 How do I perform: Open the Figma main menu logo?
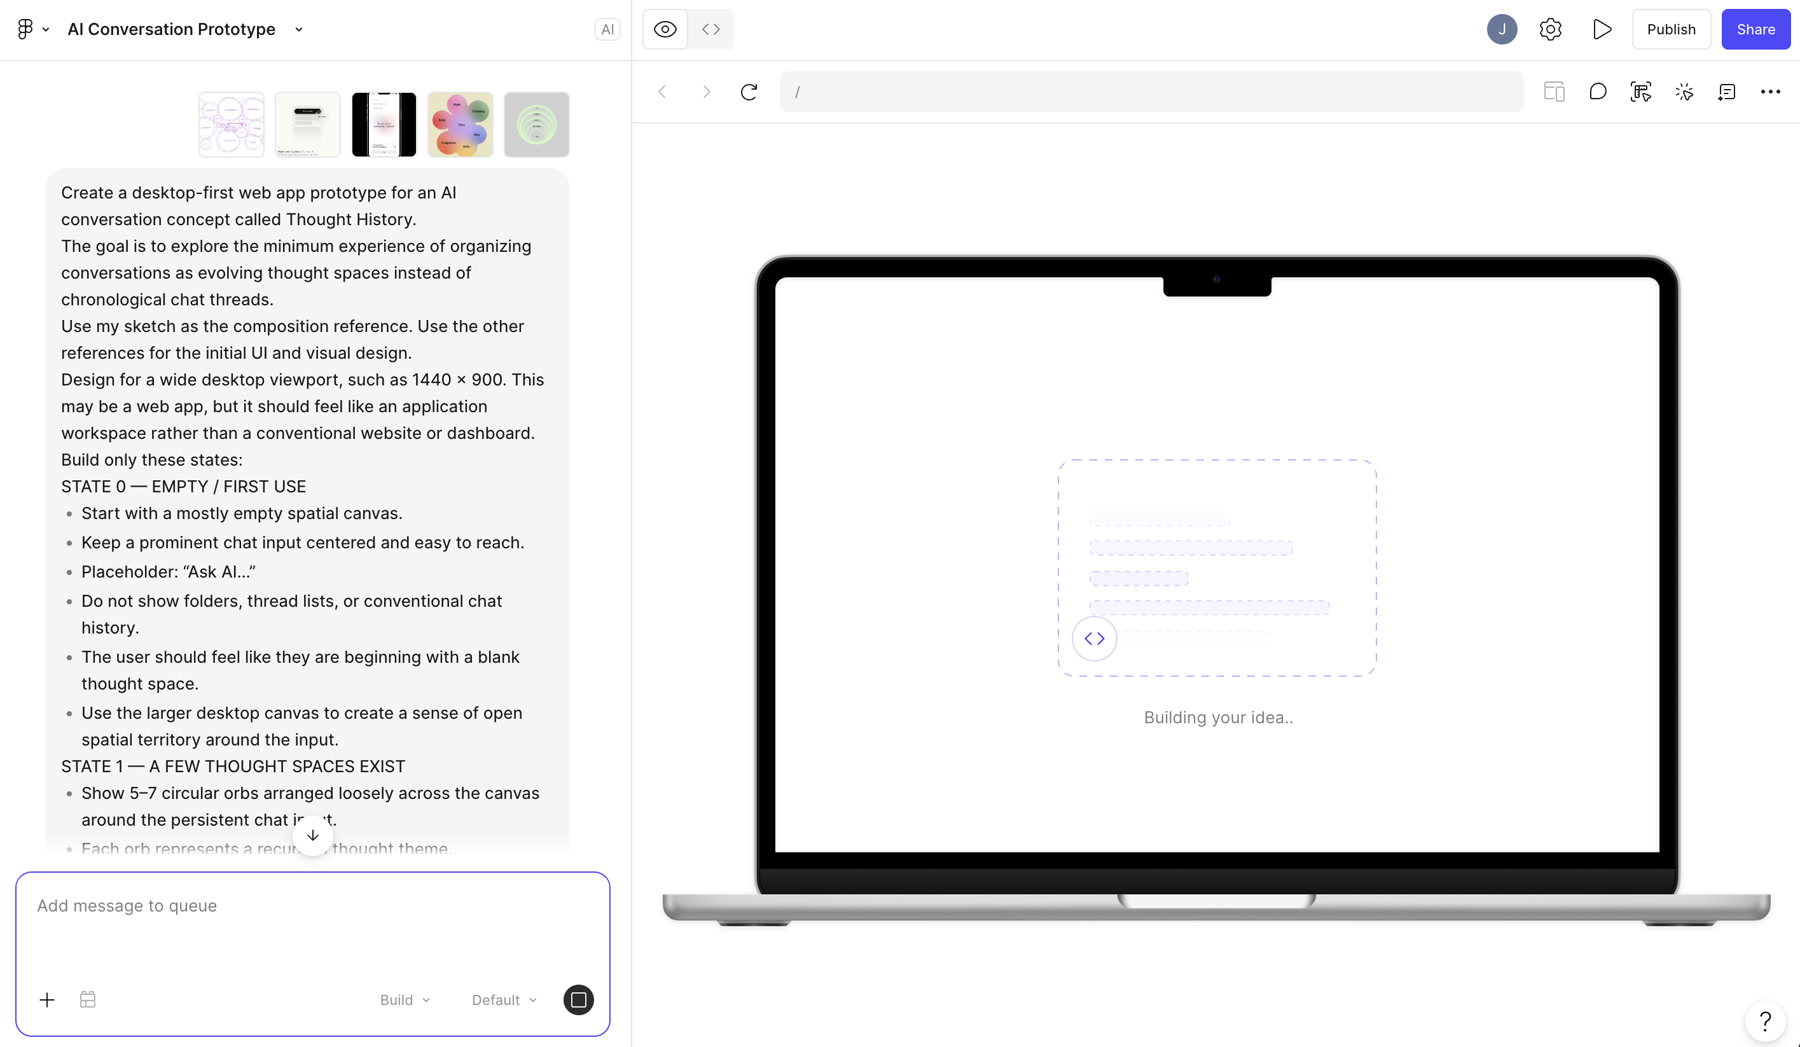(x=25, y=29)
